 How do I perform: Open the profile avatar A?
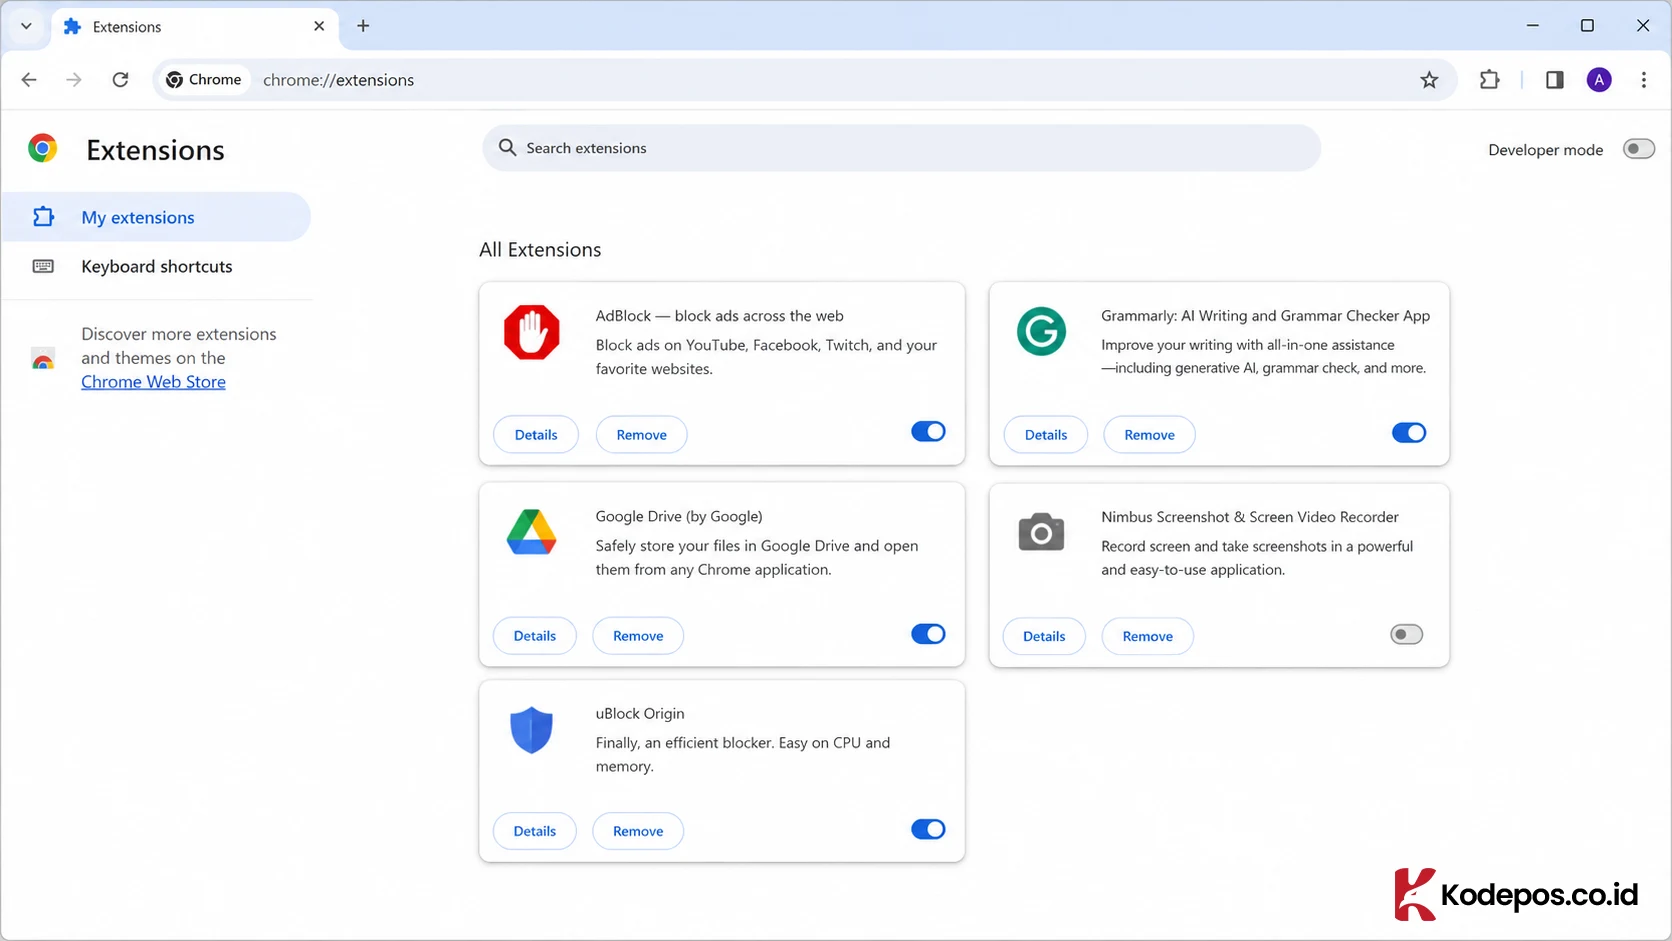coord(1599,80)
